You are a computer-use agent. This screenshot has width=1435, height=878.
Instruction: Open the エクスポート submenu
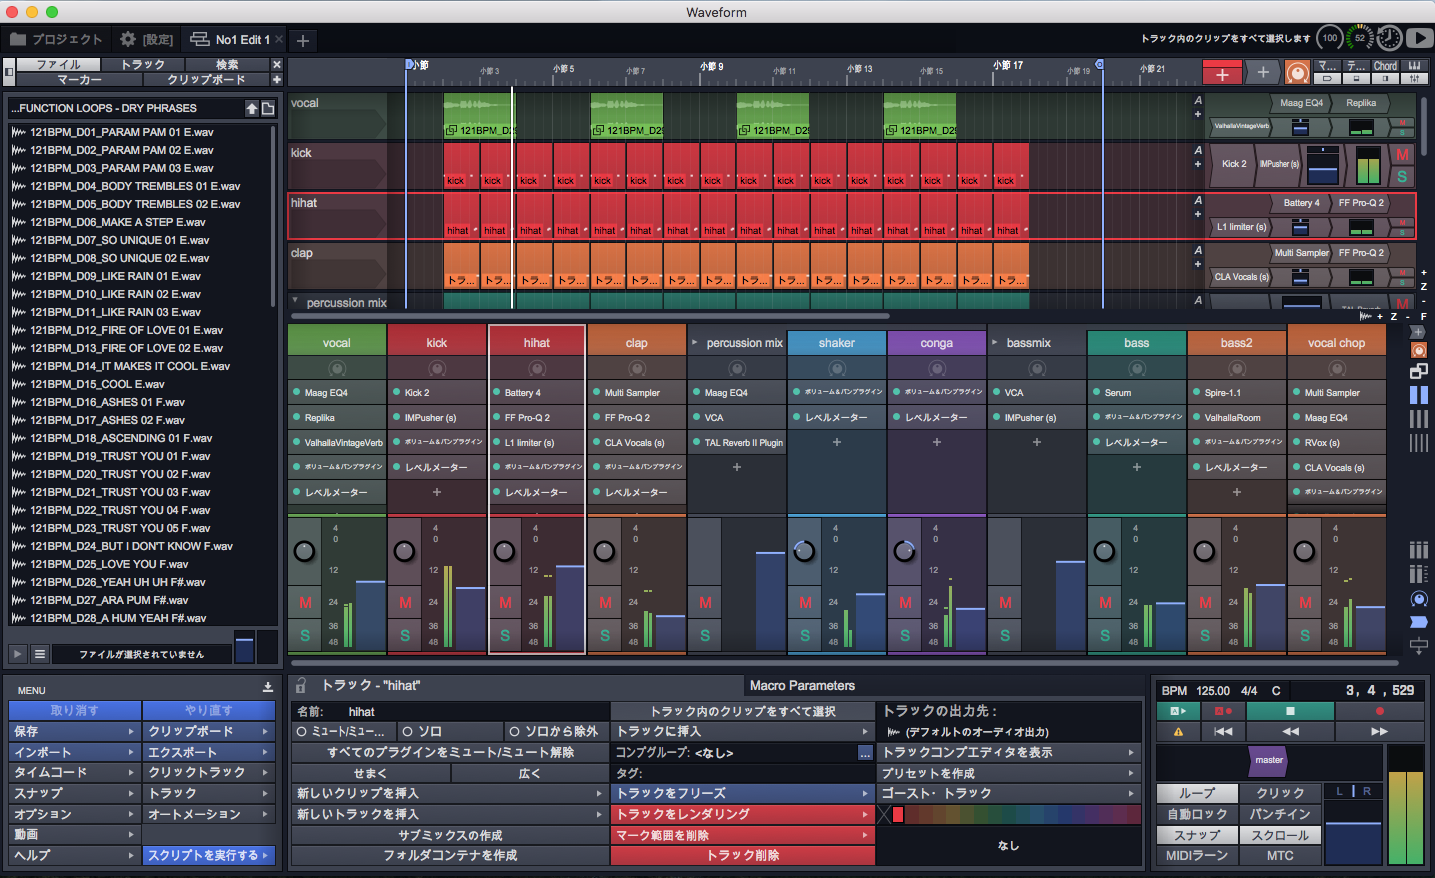pyautogui.click(x=209, y=752)
